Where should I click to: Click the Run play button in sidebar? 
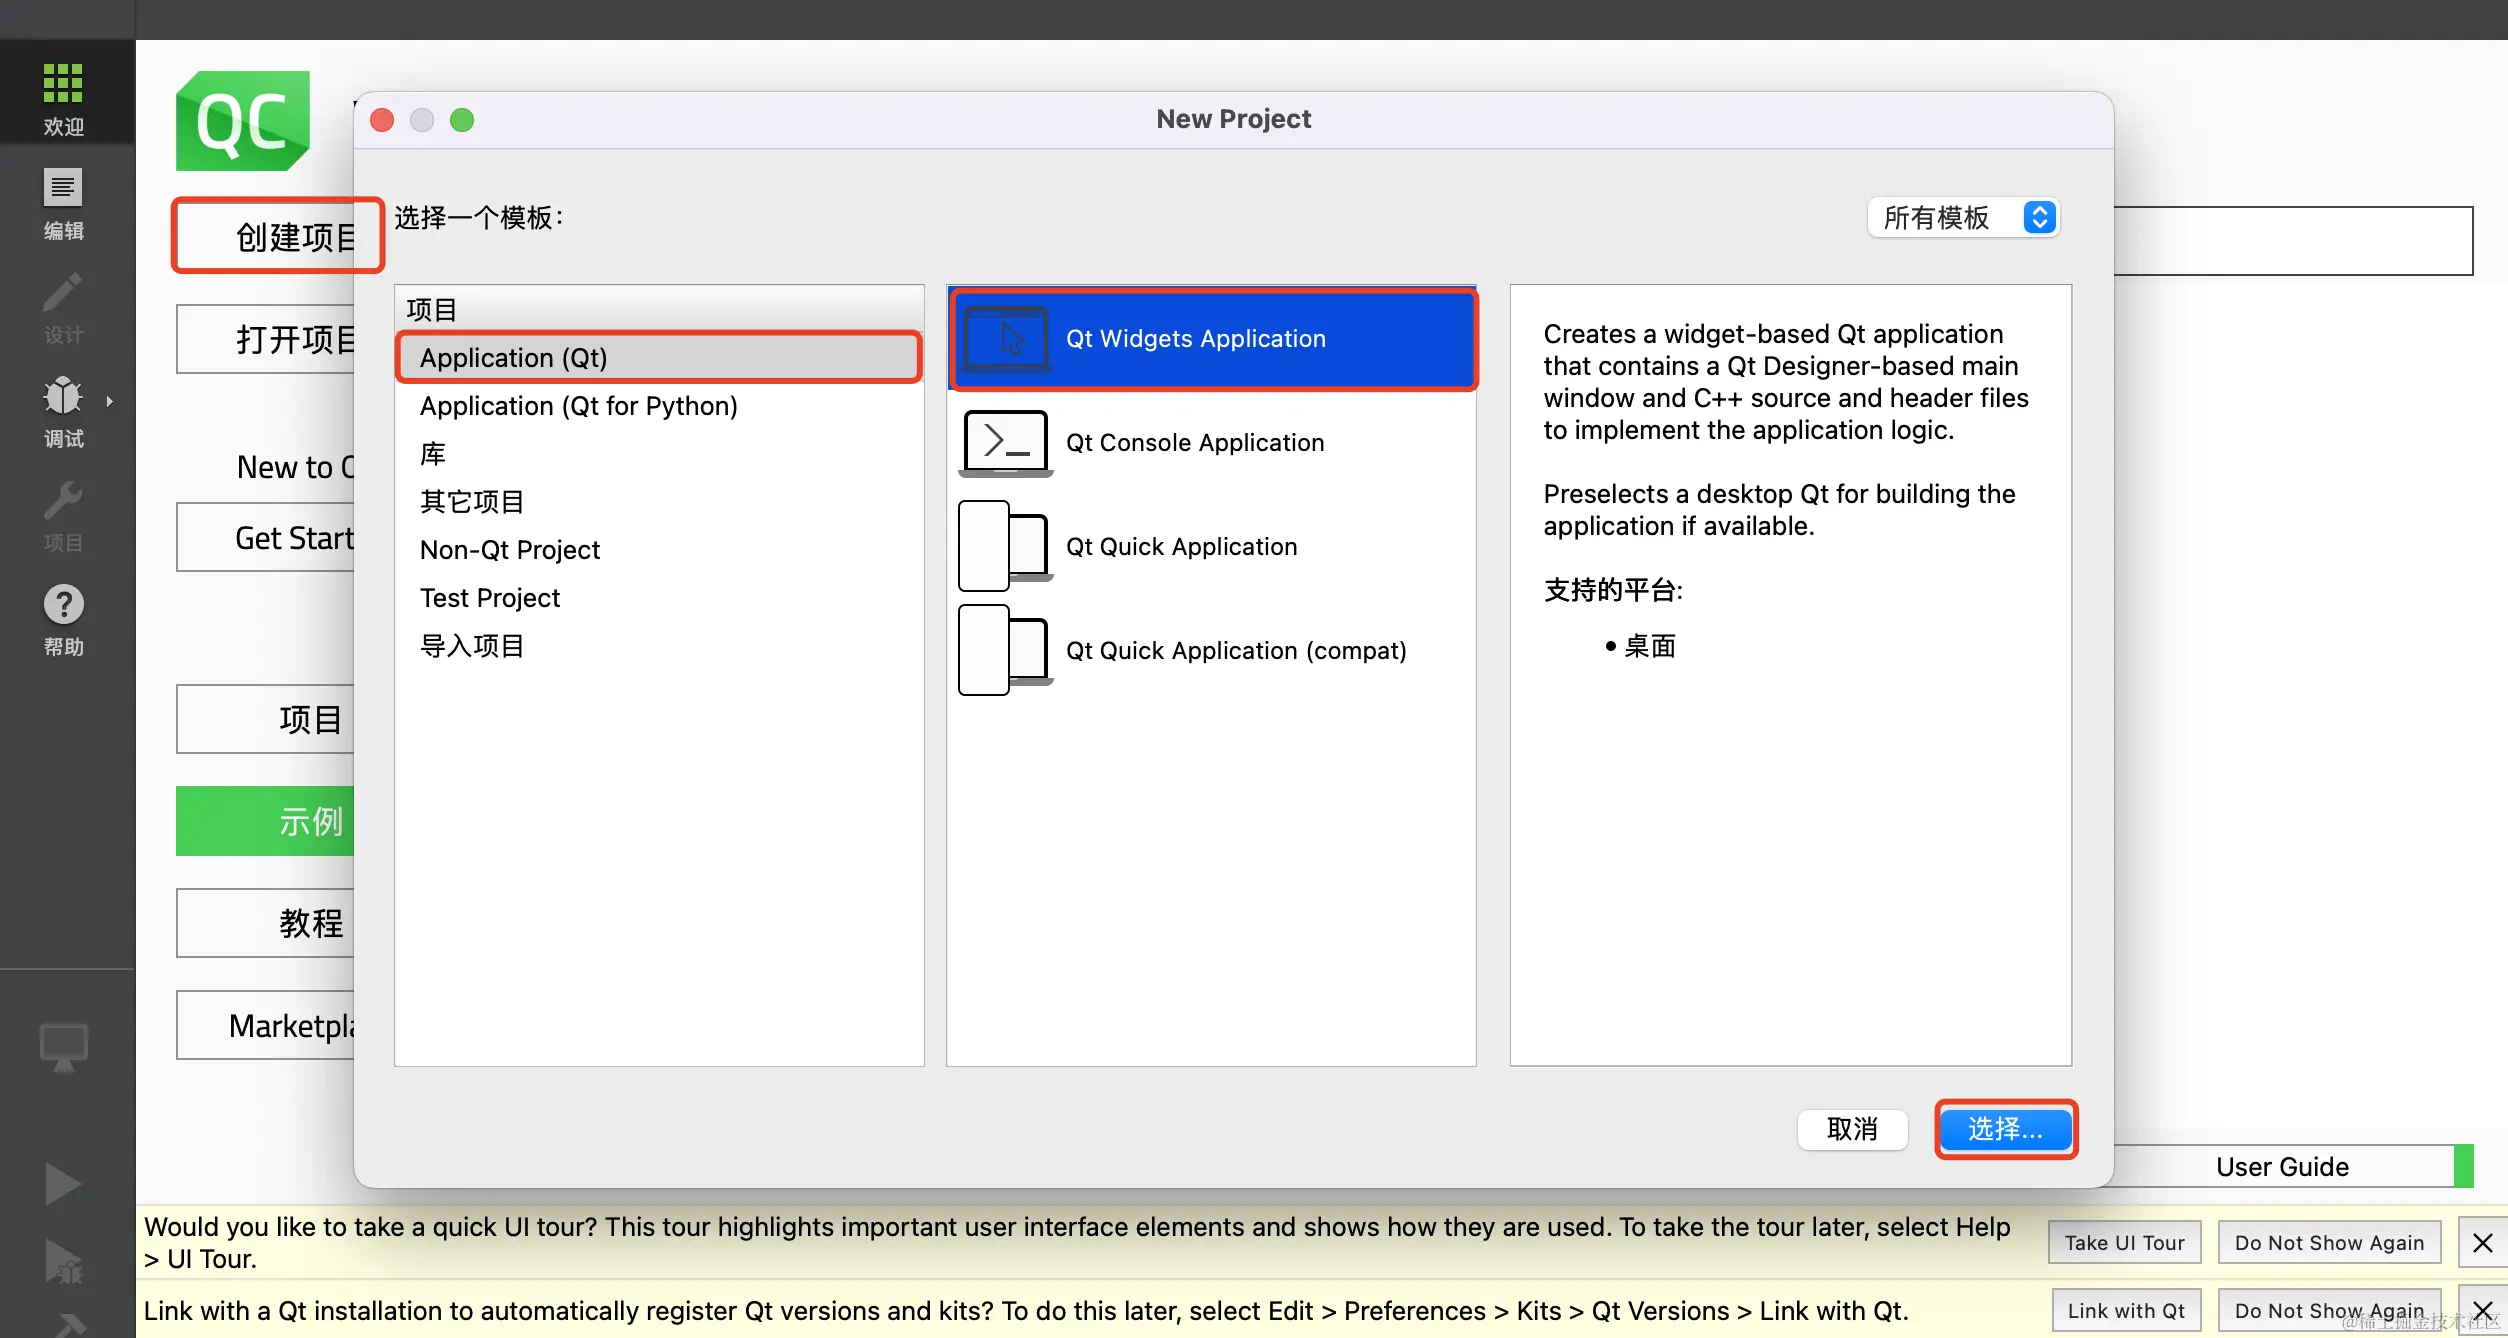[63, 1184]
